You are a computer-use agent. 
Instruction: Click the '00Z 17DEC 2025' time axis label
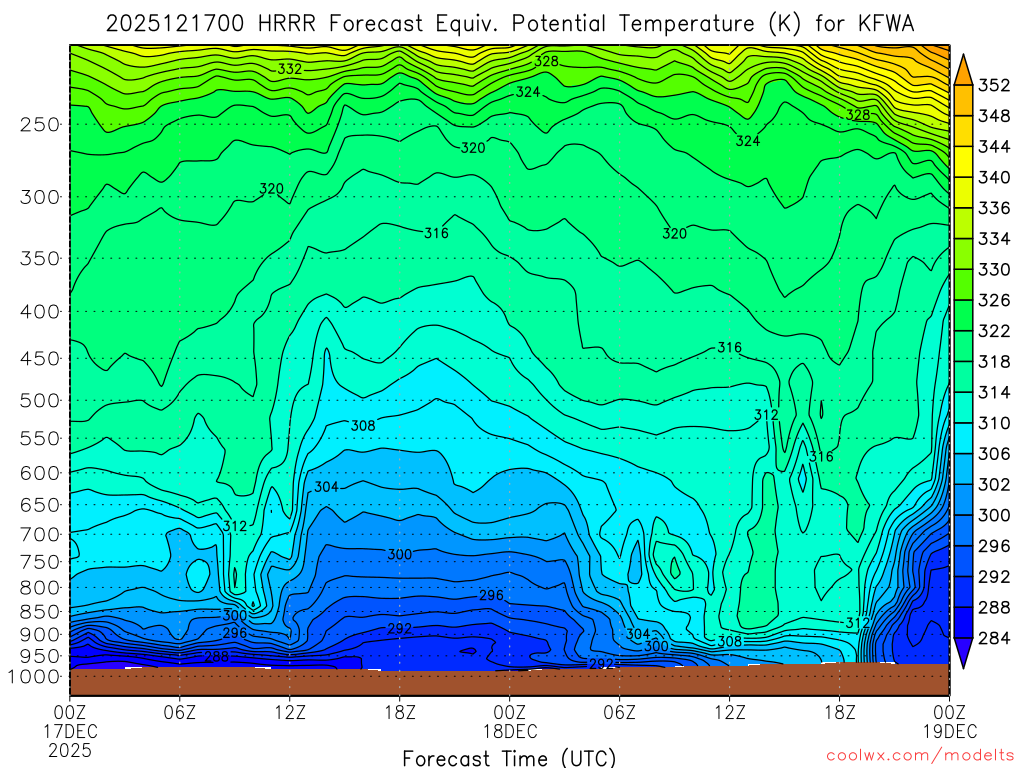coord(70,731)
